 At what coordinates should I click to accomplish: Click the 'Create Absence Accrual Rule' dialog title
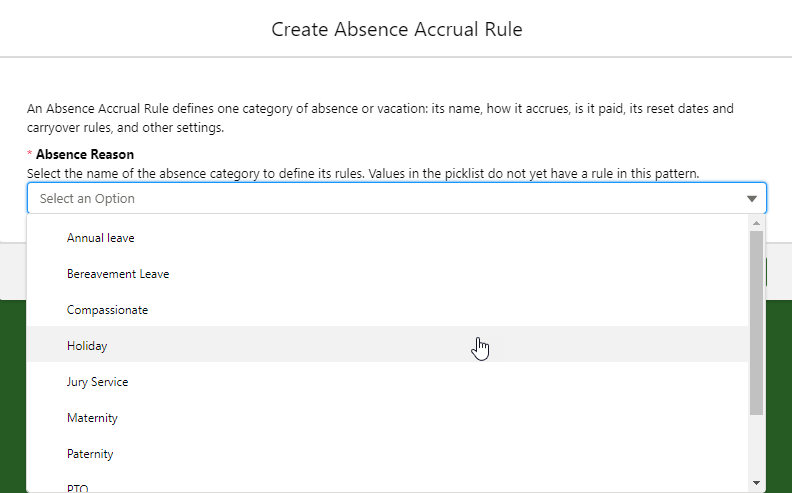[397, 29]
